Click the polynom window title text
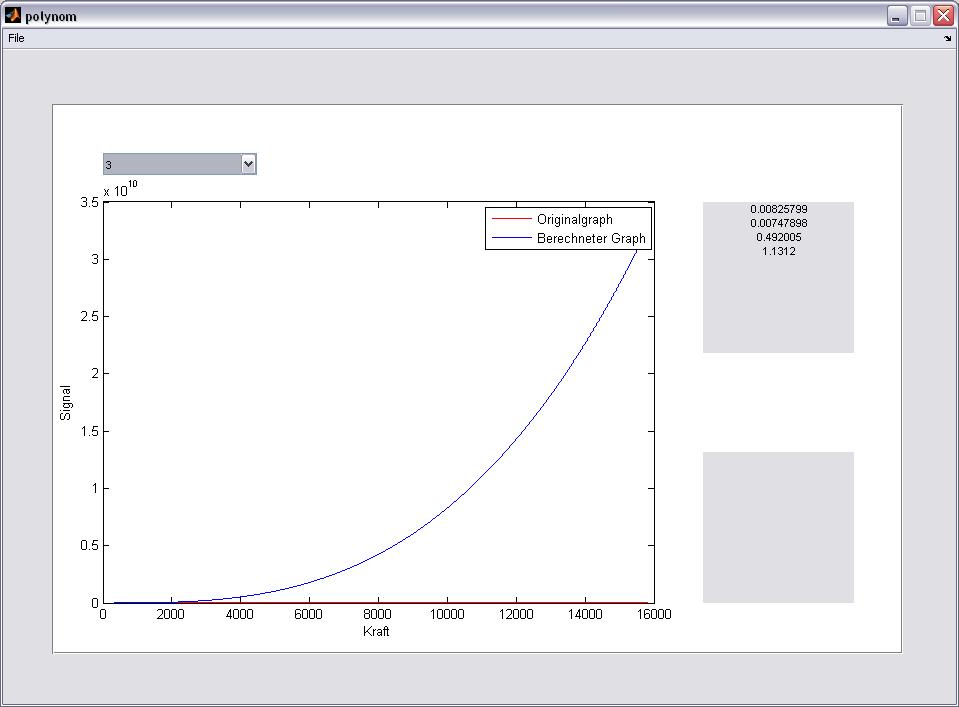959x707 pixels. pyautogui.click(x=50, y=16)
